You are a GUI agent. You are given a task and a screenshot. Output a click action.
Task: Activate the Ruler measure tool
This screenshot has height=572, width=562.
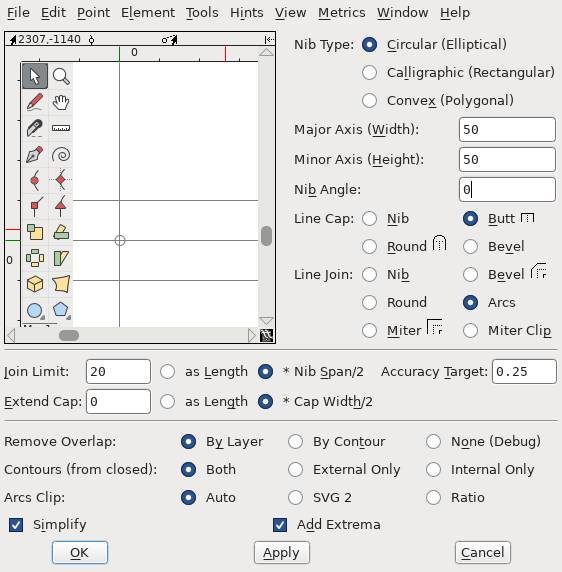(61, 128)
